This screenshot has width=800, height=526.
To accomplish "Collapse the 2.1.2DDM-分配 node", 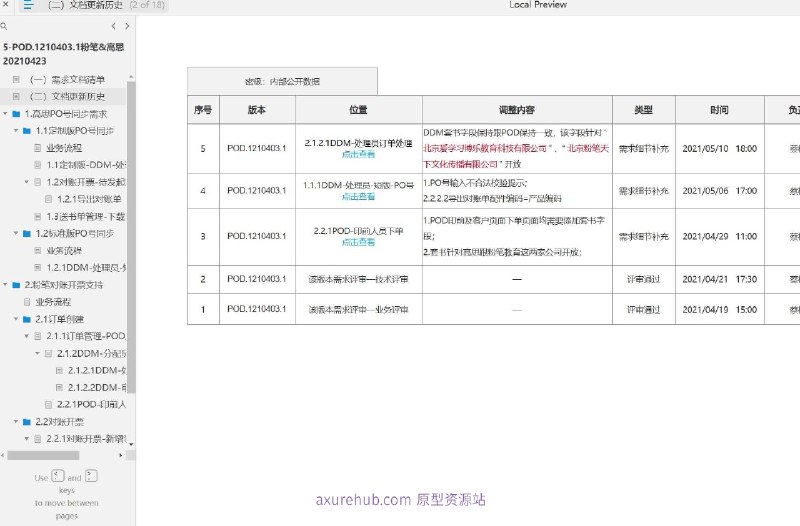I will tap(37, 353).
